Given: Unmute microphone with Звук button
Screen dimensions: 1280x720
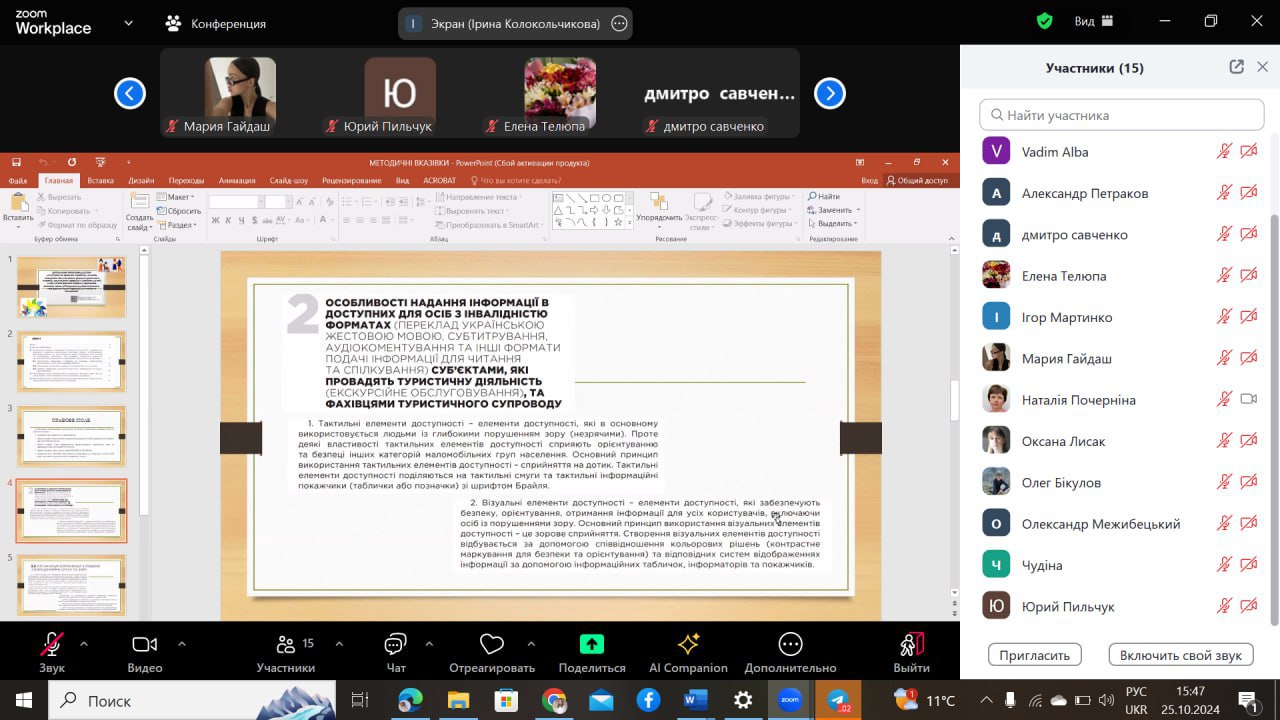Looking at the screenshot, I should [52, 645].
